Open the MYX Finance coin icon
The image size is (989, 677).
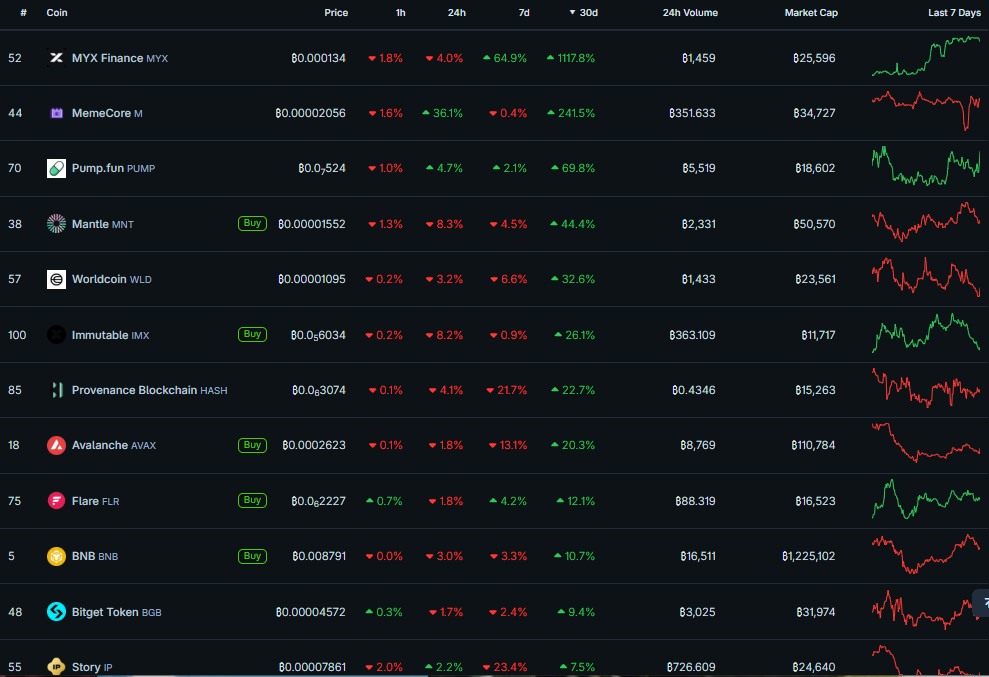point(56,58)
